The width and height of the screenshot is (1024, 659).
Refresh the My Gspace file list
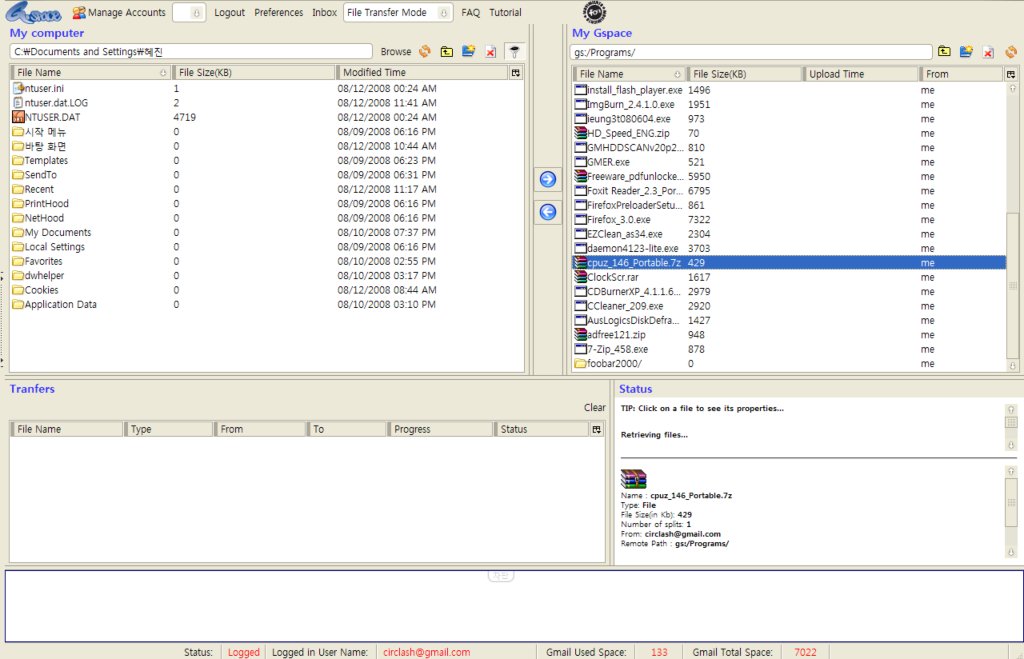click(1011, 52)
